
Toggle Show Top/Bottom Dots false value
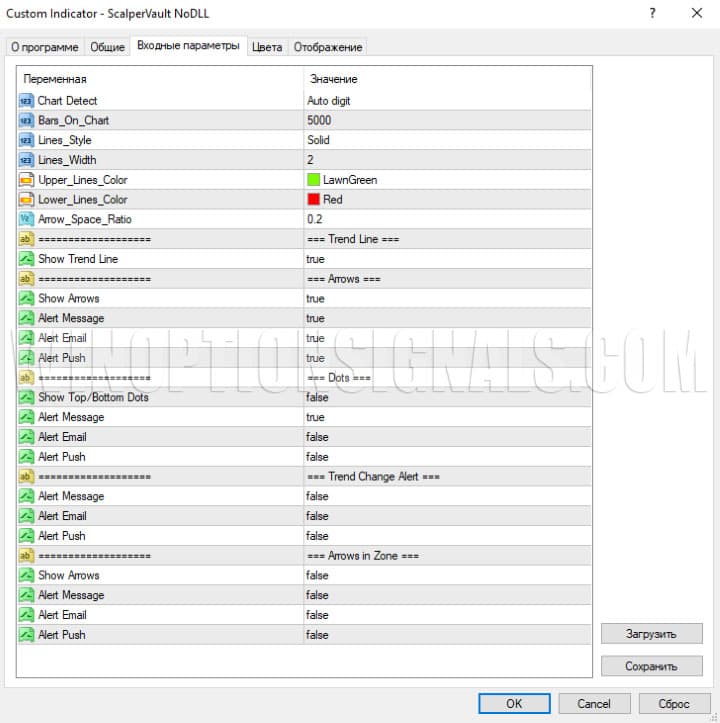317,398
